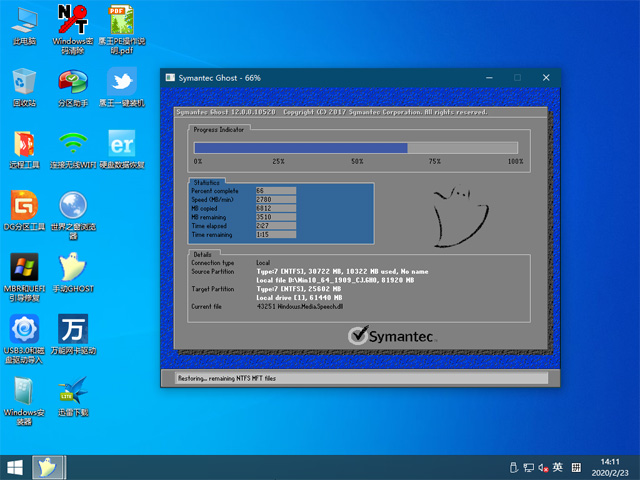Click the ghost drawing in Ghost window

[x=460, y=216]
